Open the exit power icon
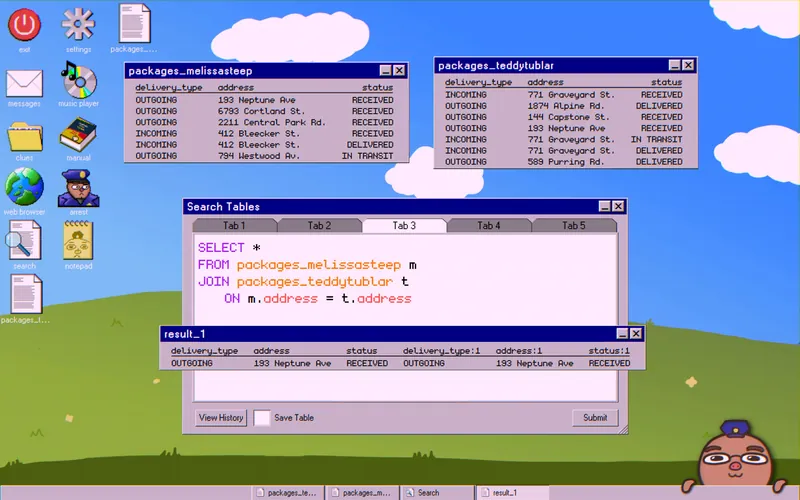 click(x=24, y=24)
